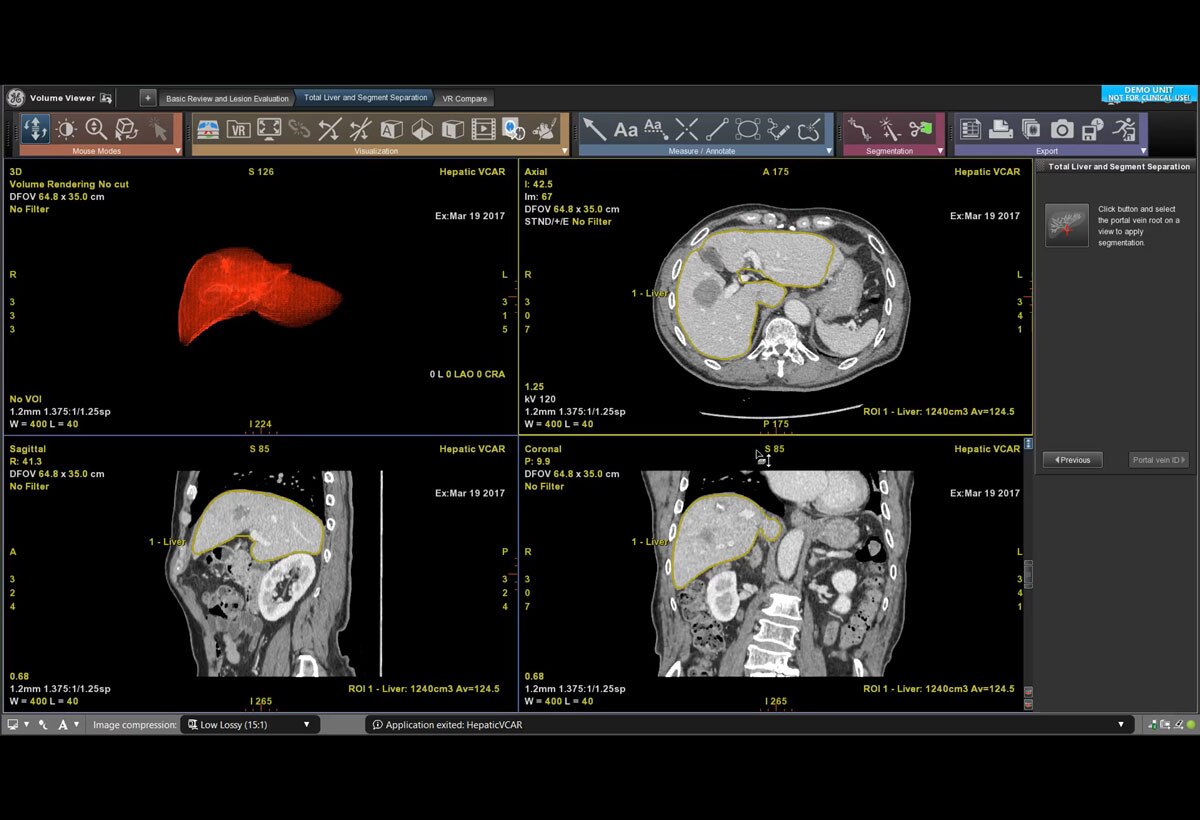Click the portal vein root selection button
This screenshot has height=820, width=1200.
point(1066,225)
